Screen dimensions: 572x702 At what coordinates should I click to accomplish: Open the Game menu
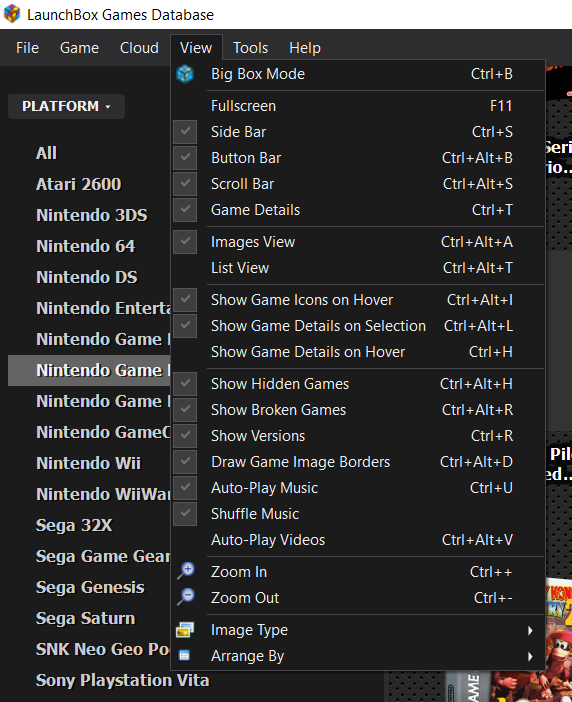click(79, 48)
